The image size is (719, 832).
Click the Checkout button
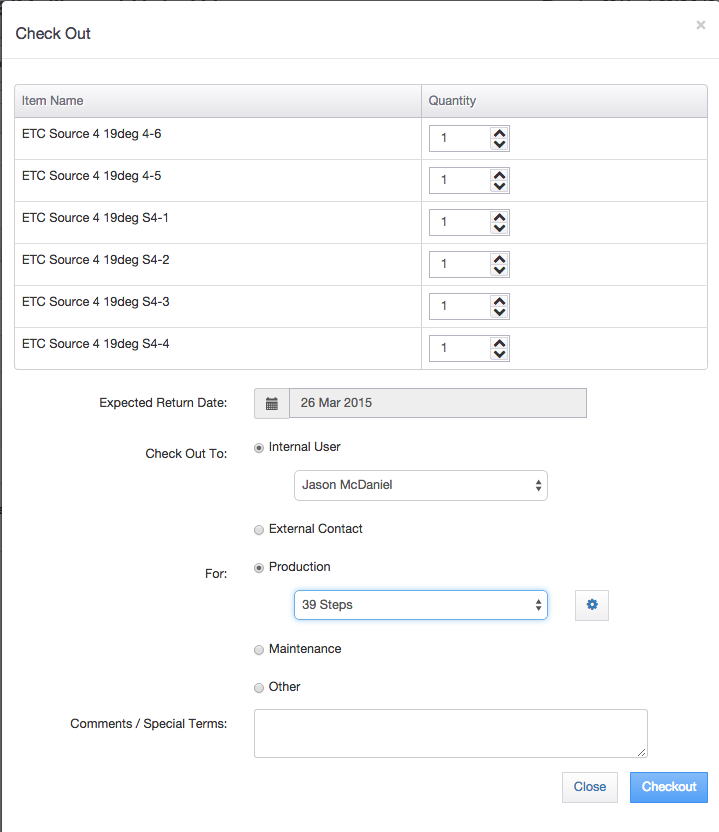669,787
